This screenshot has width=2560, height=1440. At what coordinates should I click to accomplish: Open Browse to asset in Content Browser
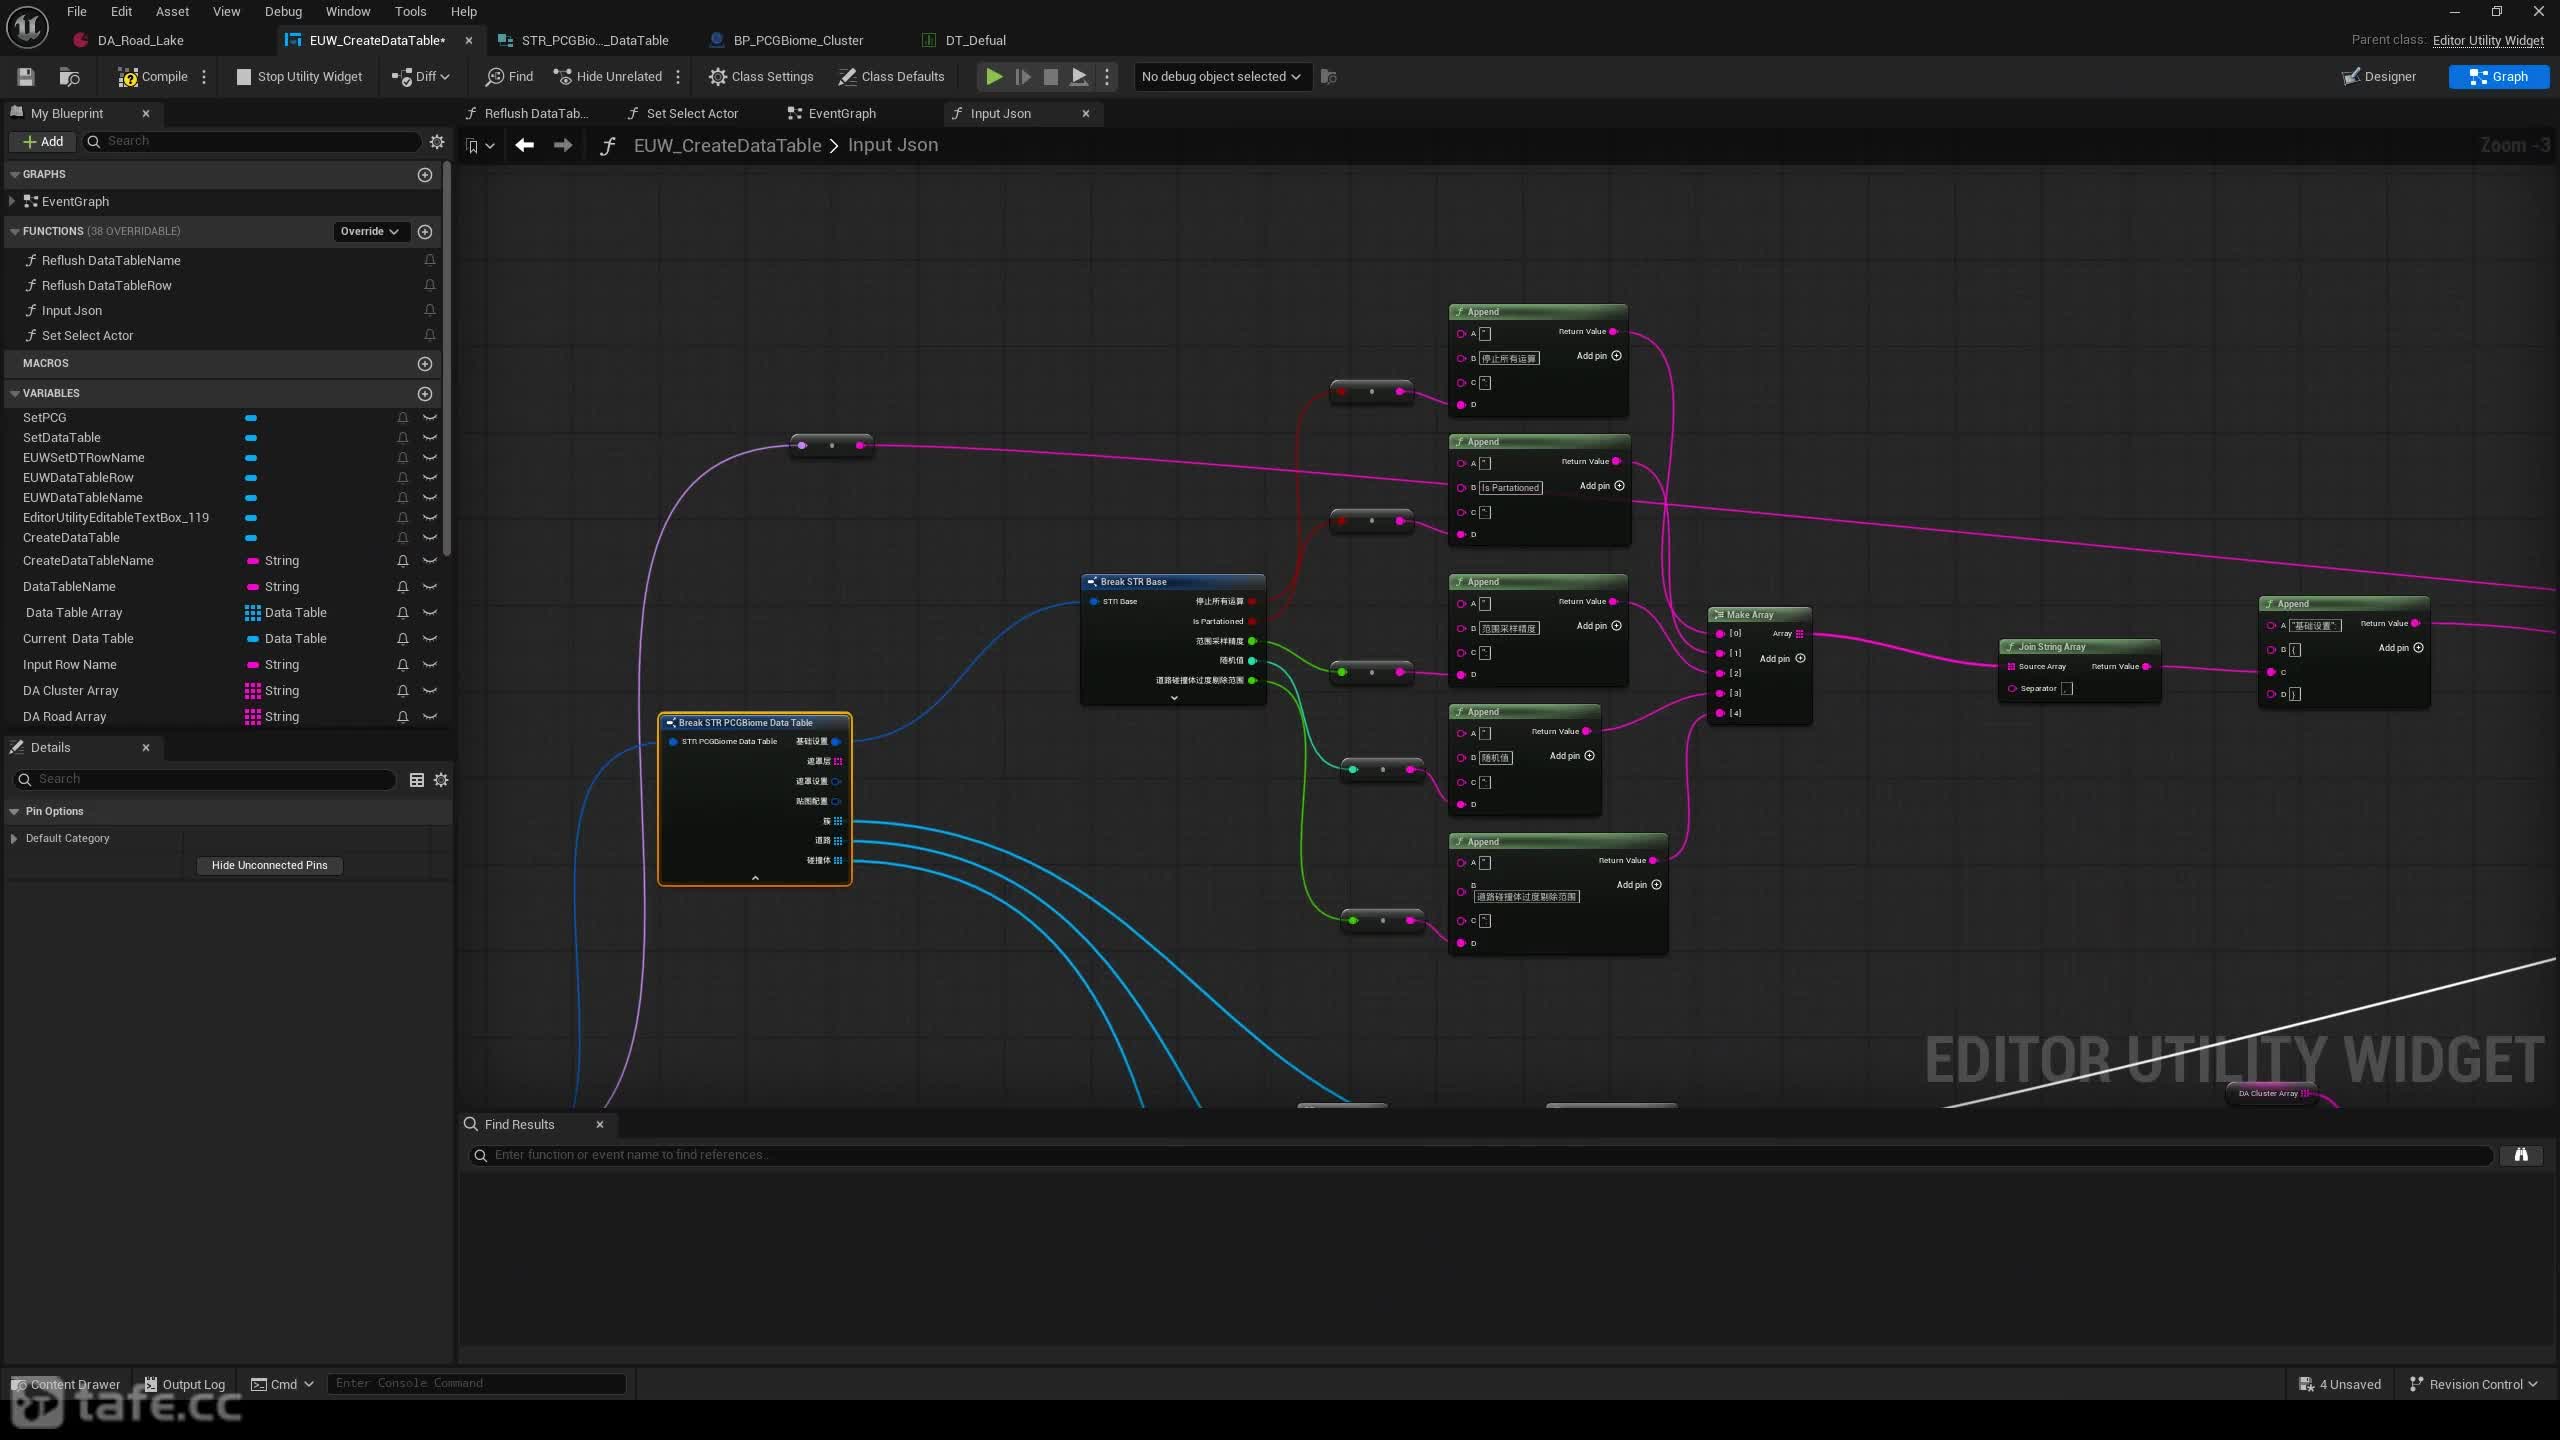(x=69, y=77)
